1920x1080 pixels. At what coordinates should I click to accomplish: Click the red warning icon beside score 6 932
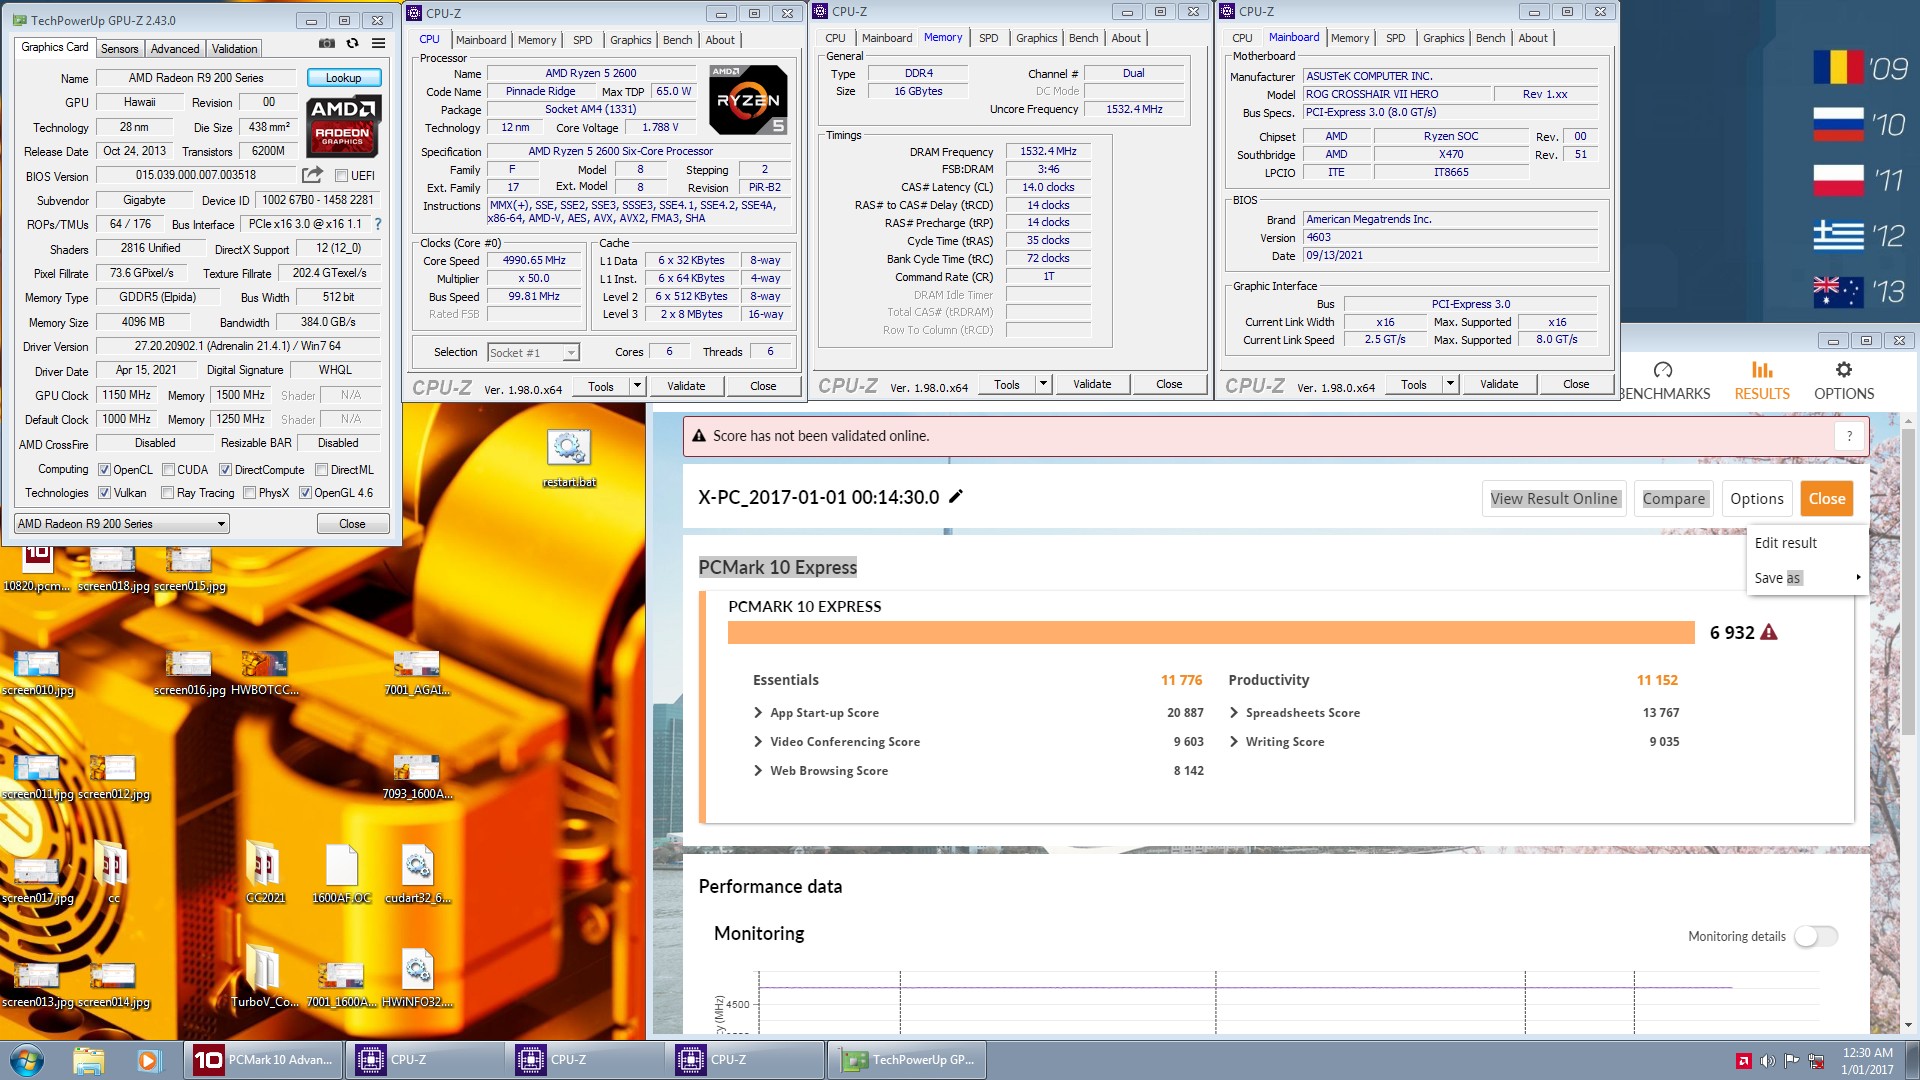[1769, 632]
